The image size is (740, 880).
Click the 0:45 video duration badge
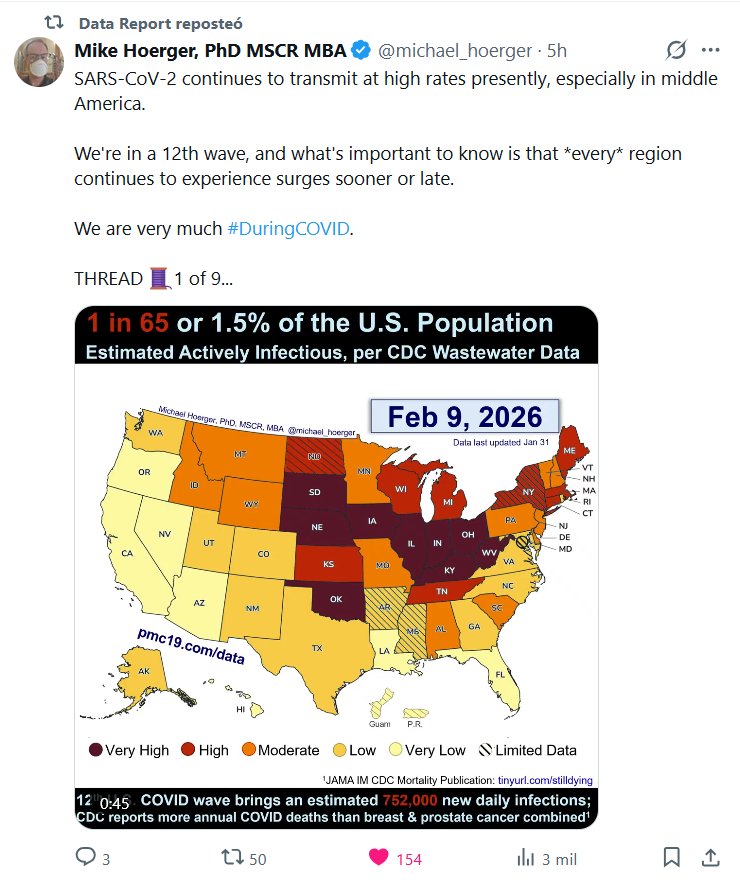point(114,803)
